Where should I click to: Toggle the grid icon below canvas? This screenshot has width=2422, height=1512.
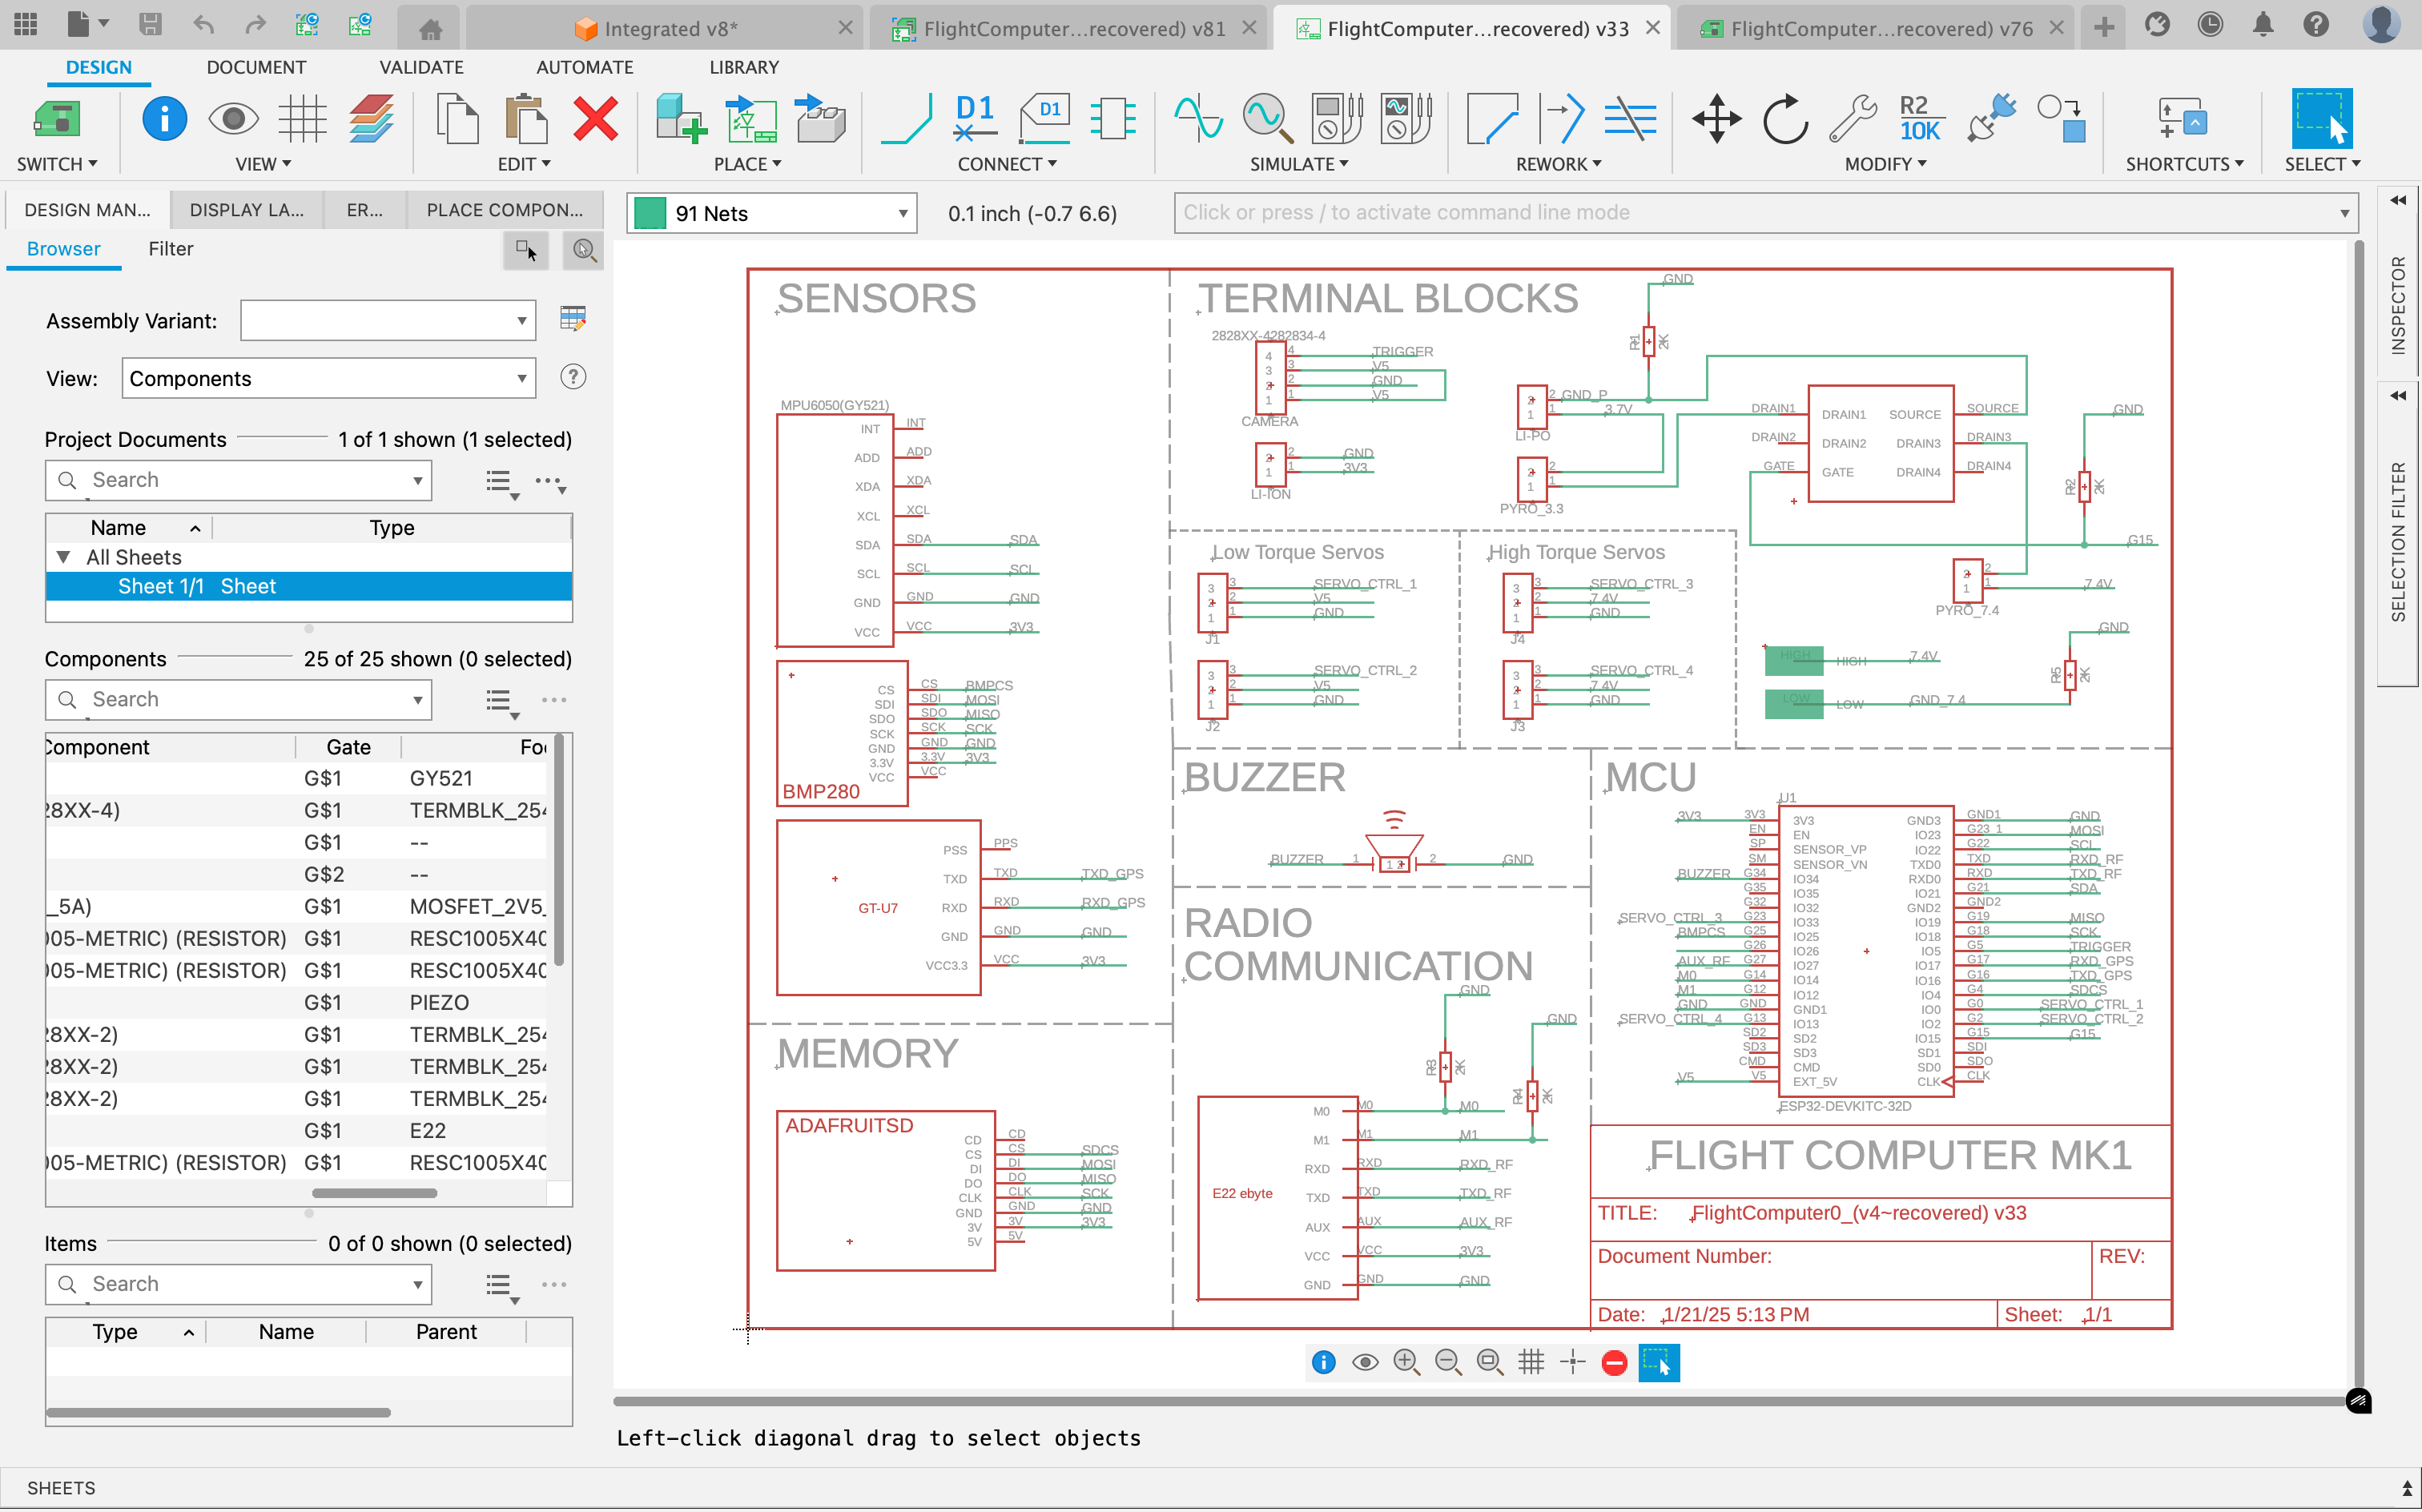tap(1531, 1363)
